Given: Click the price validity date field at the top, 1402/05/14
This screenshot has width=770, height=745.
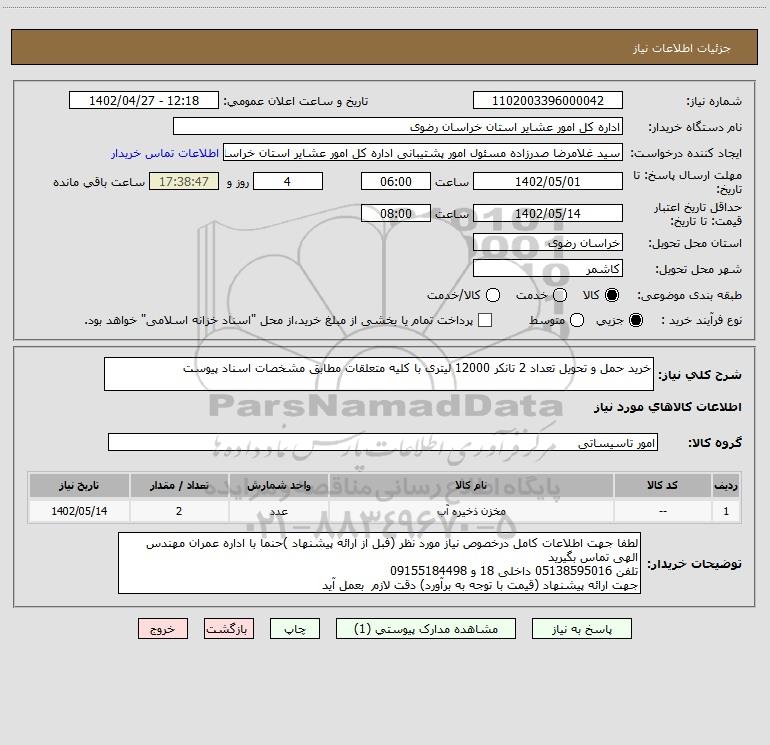Looking at the screenshot, I should tap(548, 214).
